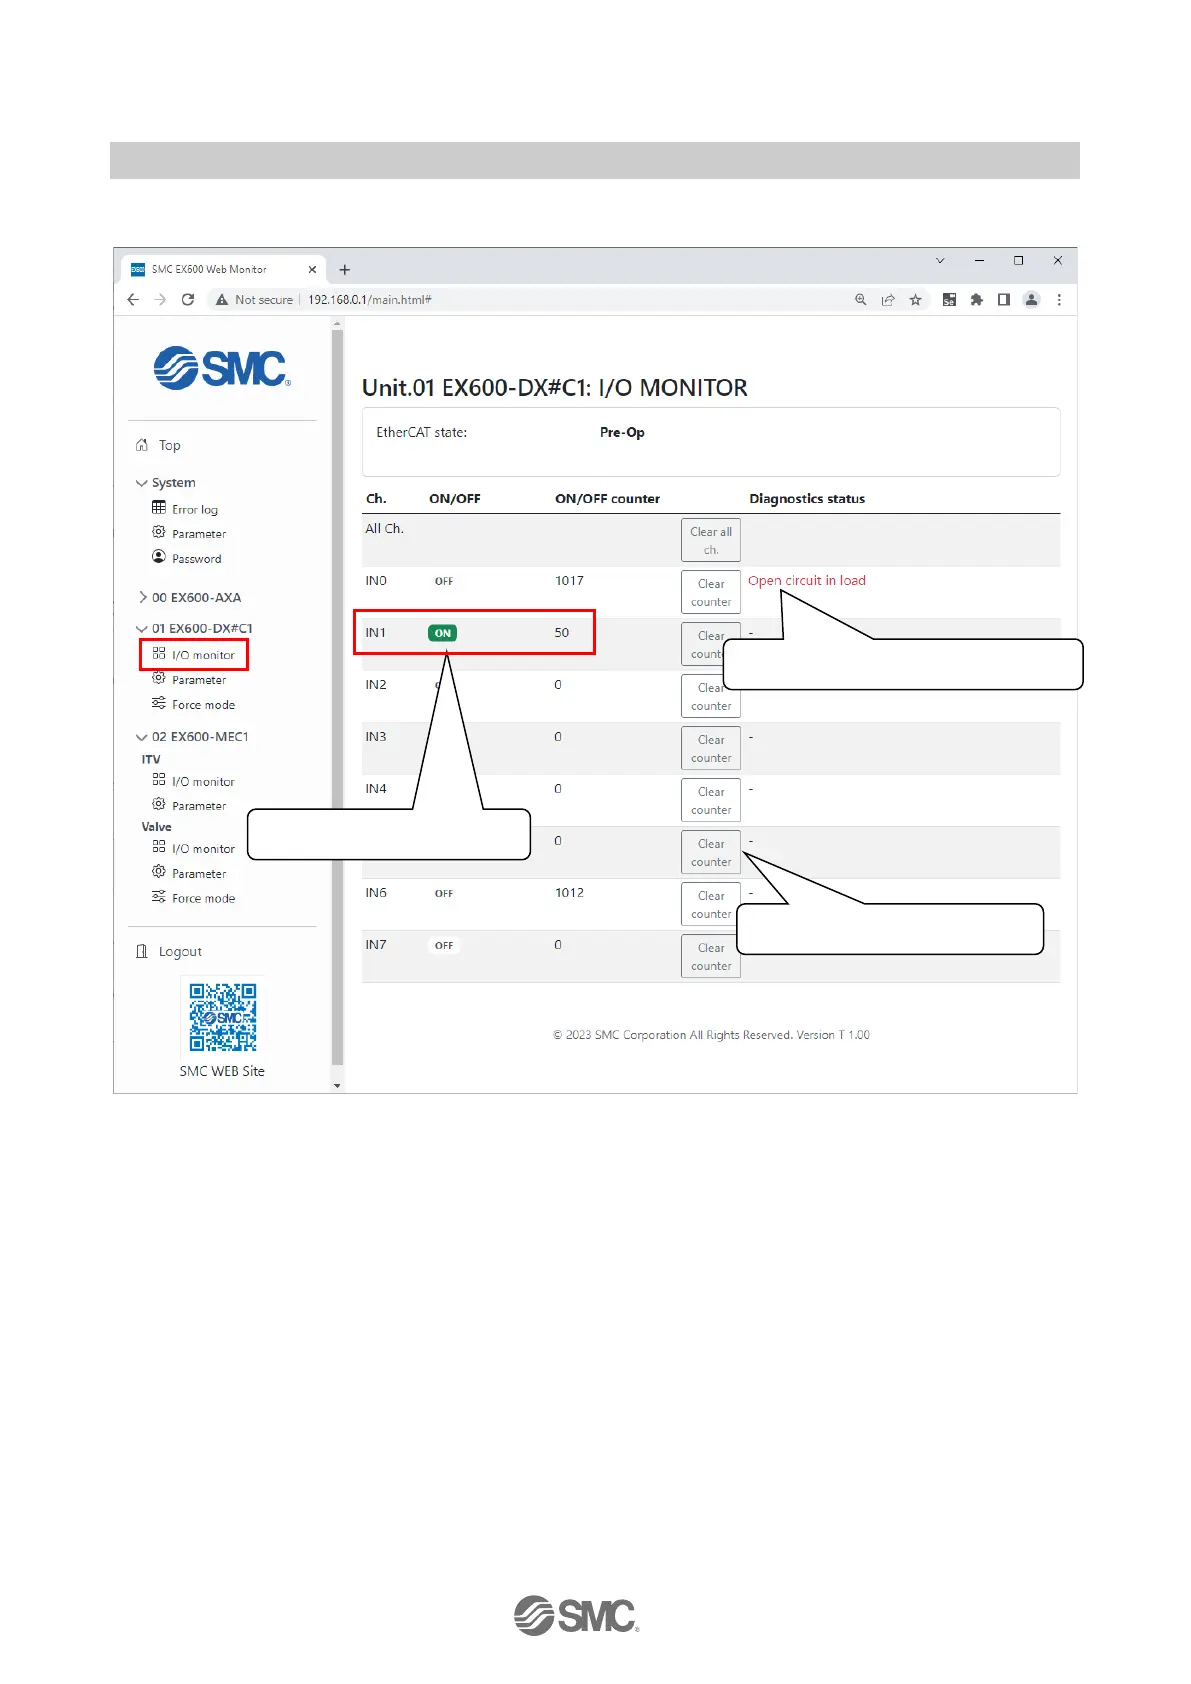Click the SMC logo in the sidebar
Viewport: 1191px width, 1684px height.
pyautogui.click(x=222, y=368)
